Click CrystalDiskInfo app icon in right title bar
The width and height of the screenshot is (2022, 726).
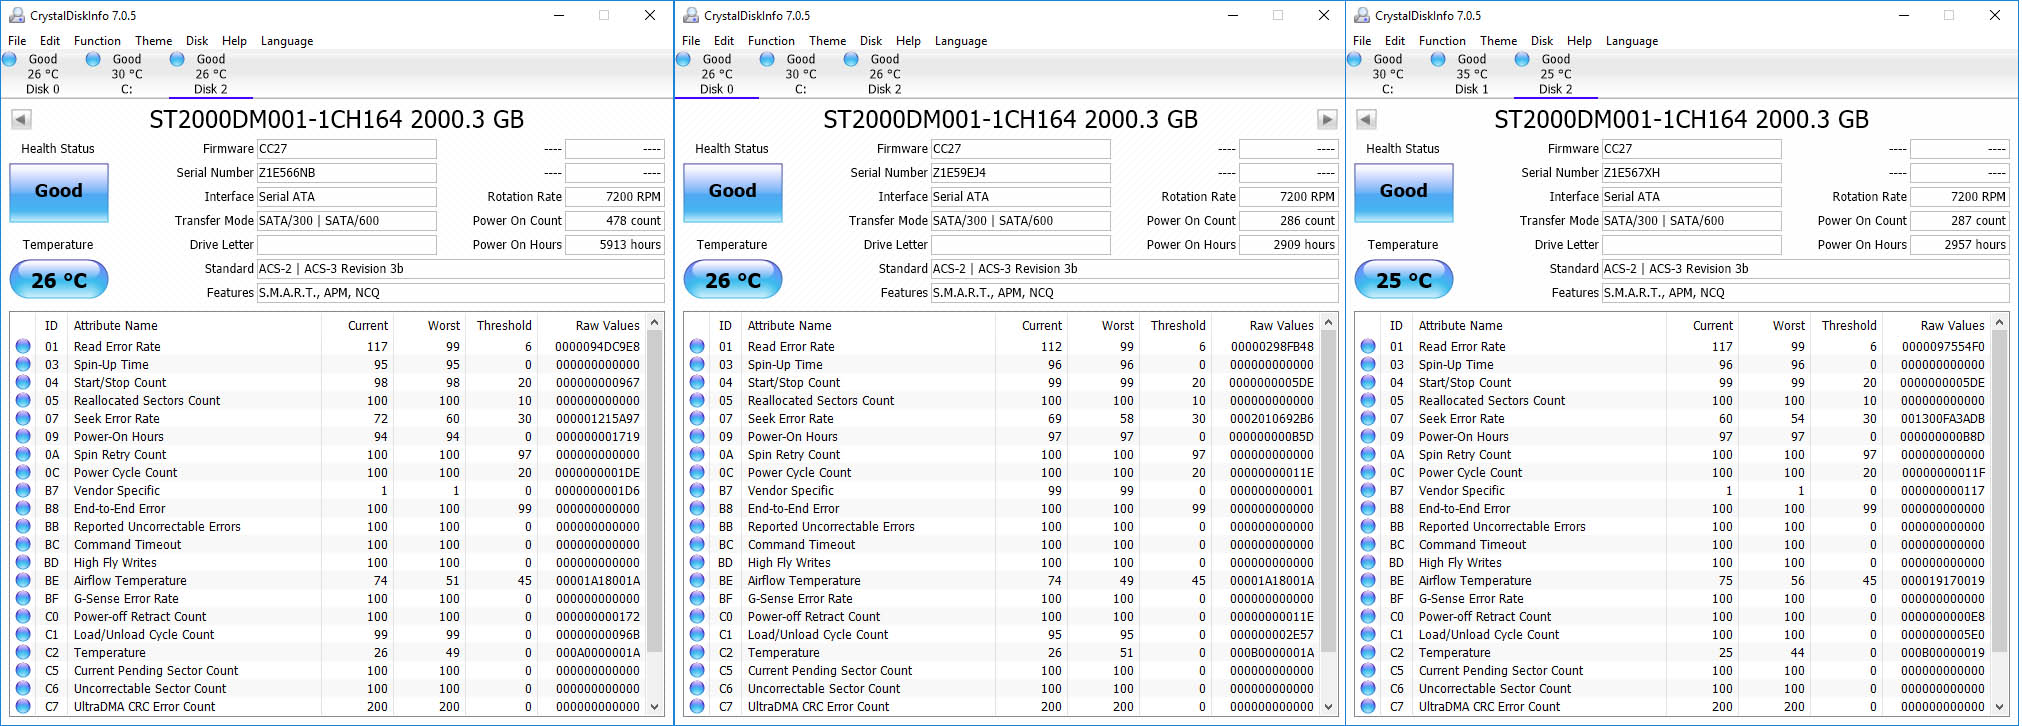tap(1361, 15)
